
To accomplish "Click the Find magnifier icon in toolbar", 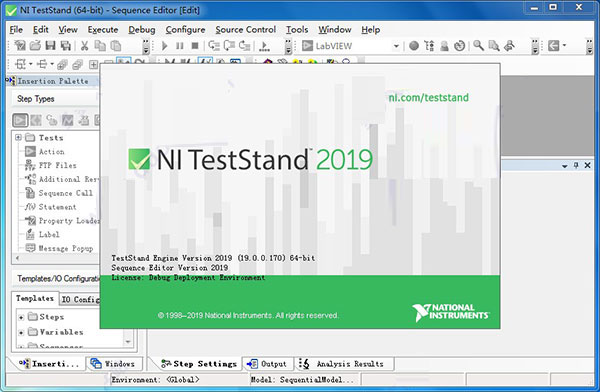I will pos(478,46).
